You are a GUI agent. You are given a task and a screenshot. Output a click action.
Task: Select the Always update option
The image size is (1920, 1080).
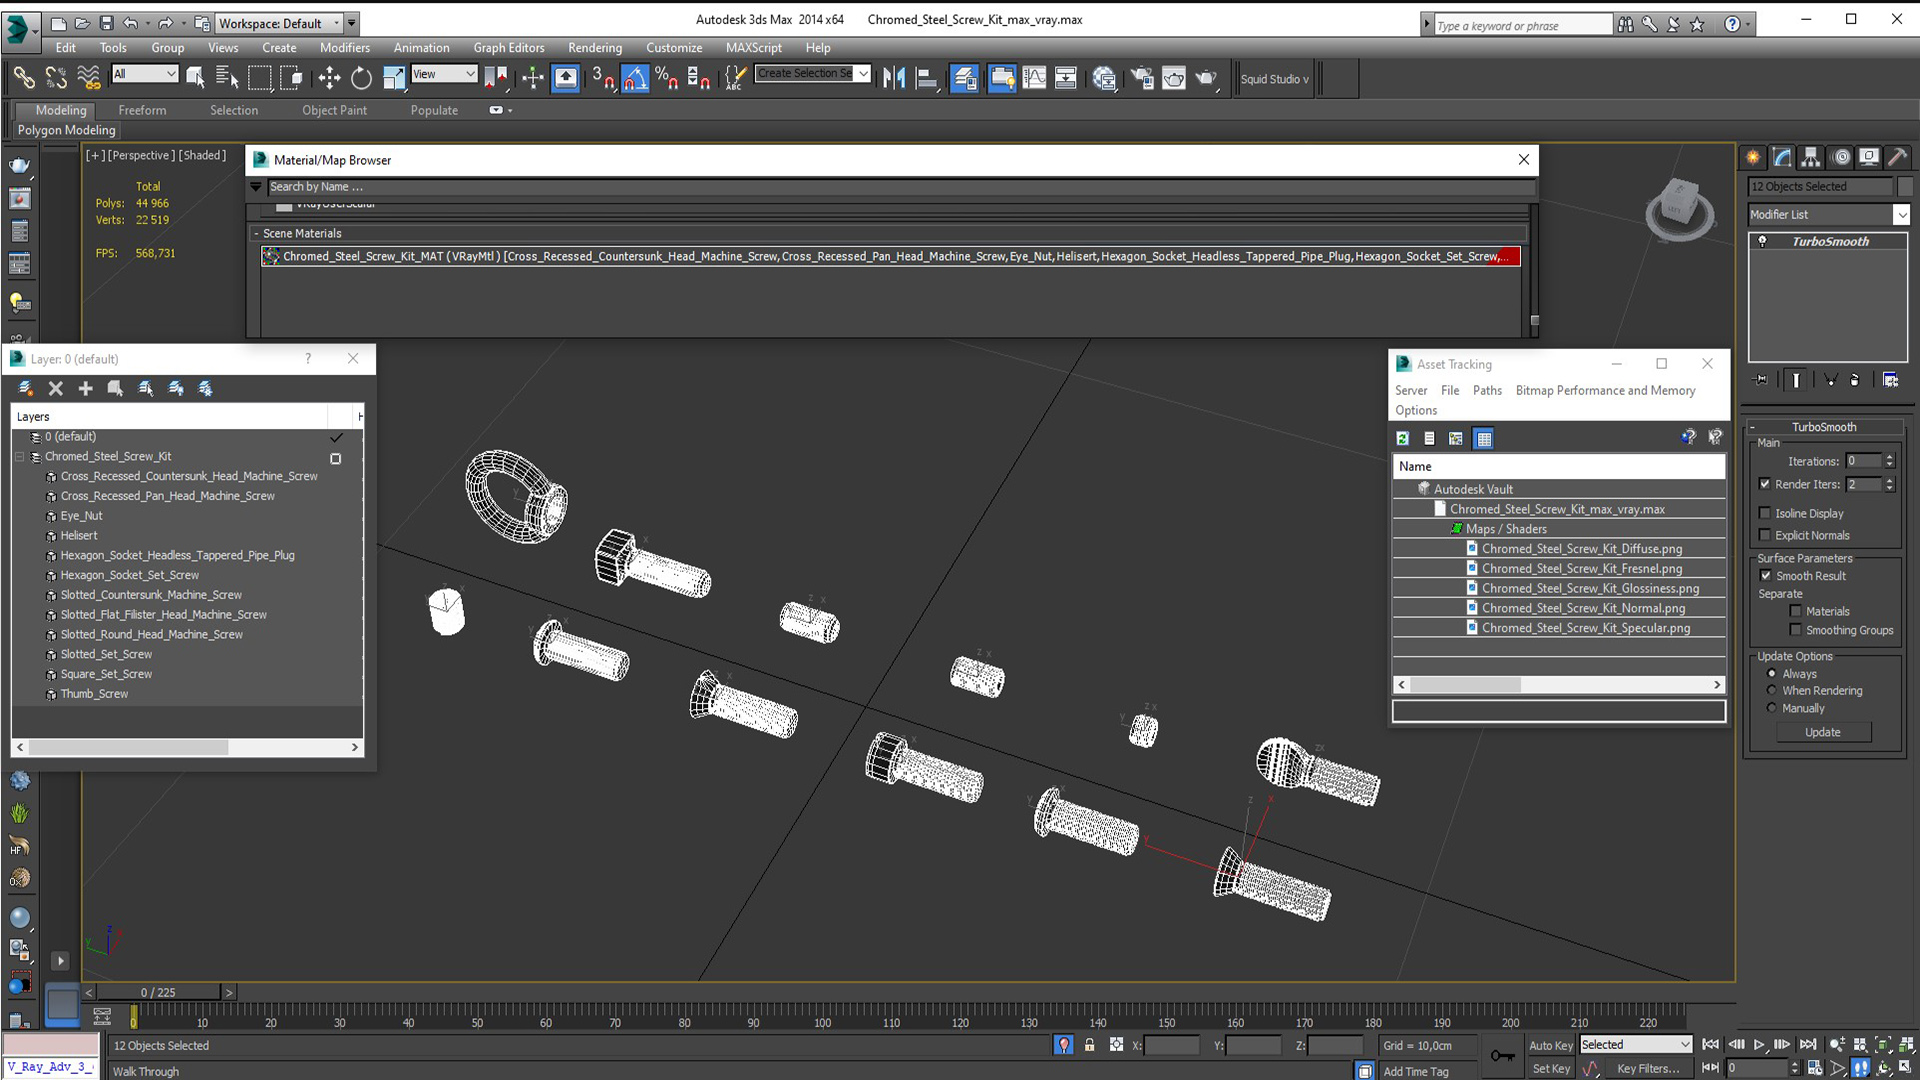click(1772, 673)
